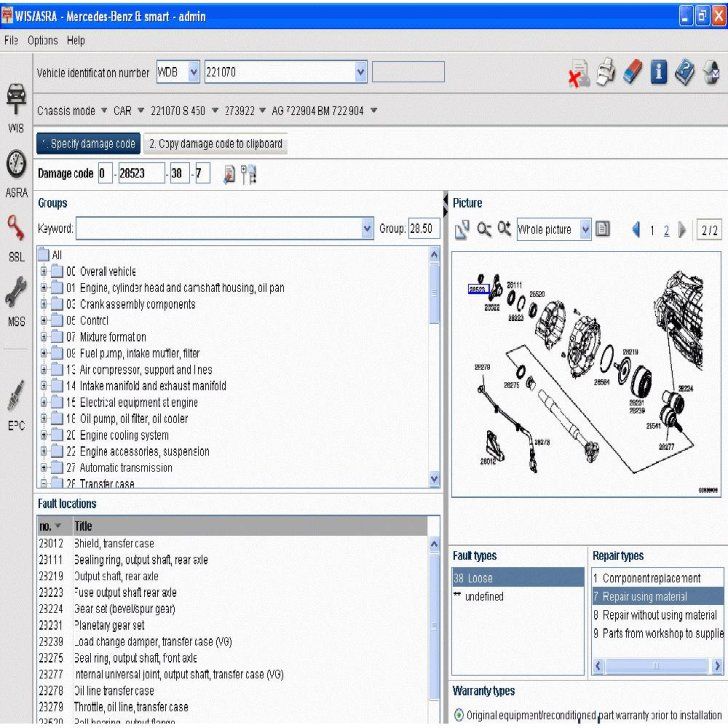The width and height of the screenshot is (728, 728).
Task: Go to previous picture with left arrow
Action: click(637, 229)
